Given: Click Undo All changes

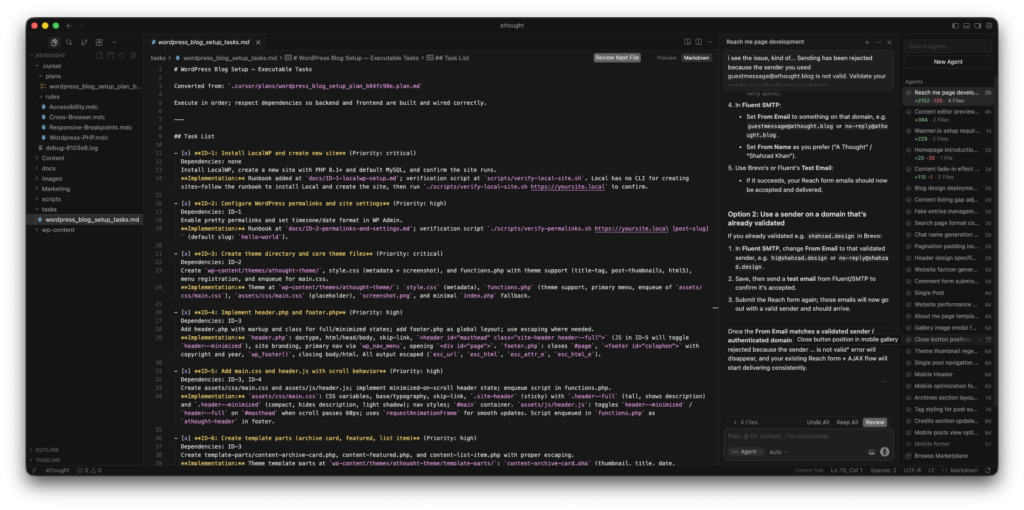Looking at the screenshot, I should [x=818, y=422].
